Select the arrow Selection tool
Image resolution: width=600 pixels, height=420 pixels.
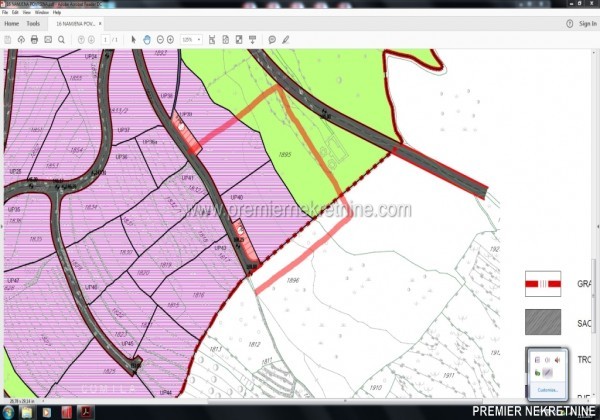pyautogui.click(x=134, y=39)
